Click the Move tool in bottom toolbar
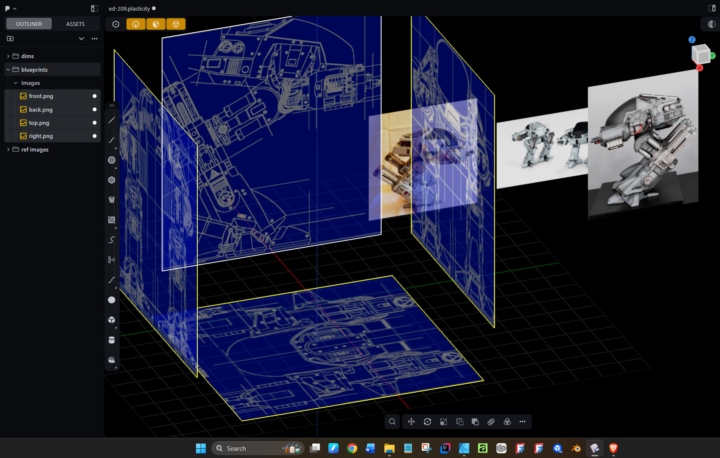The width and height of the screenshot is (720, 458). click(x=411, y=422)
